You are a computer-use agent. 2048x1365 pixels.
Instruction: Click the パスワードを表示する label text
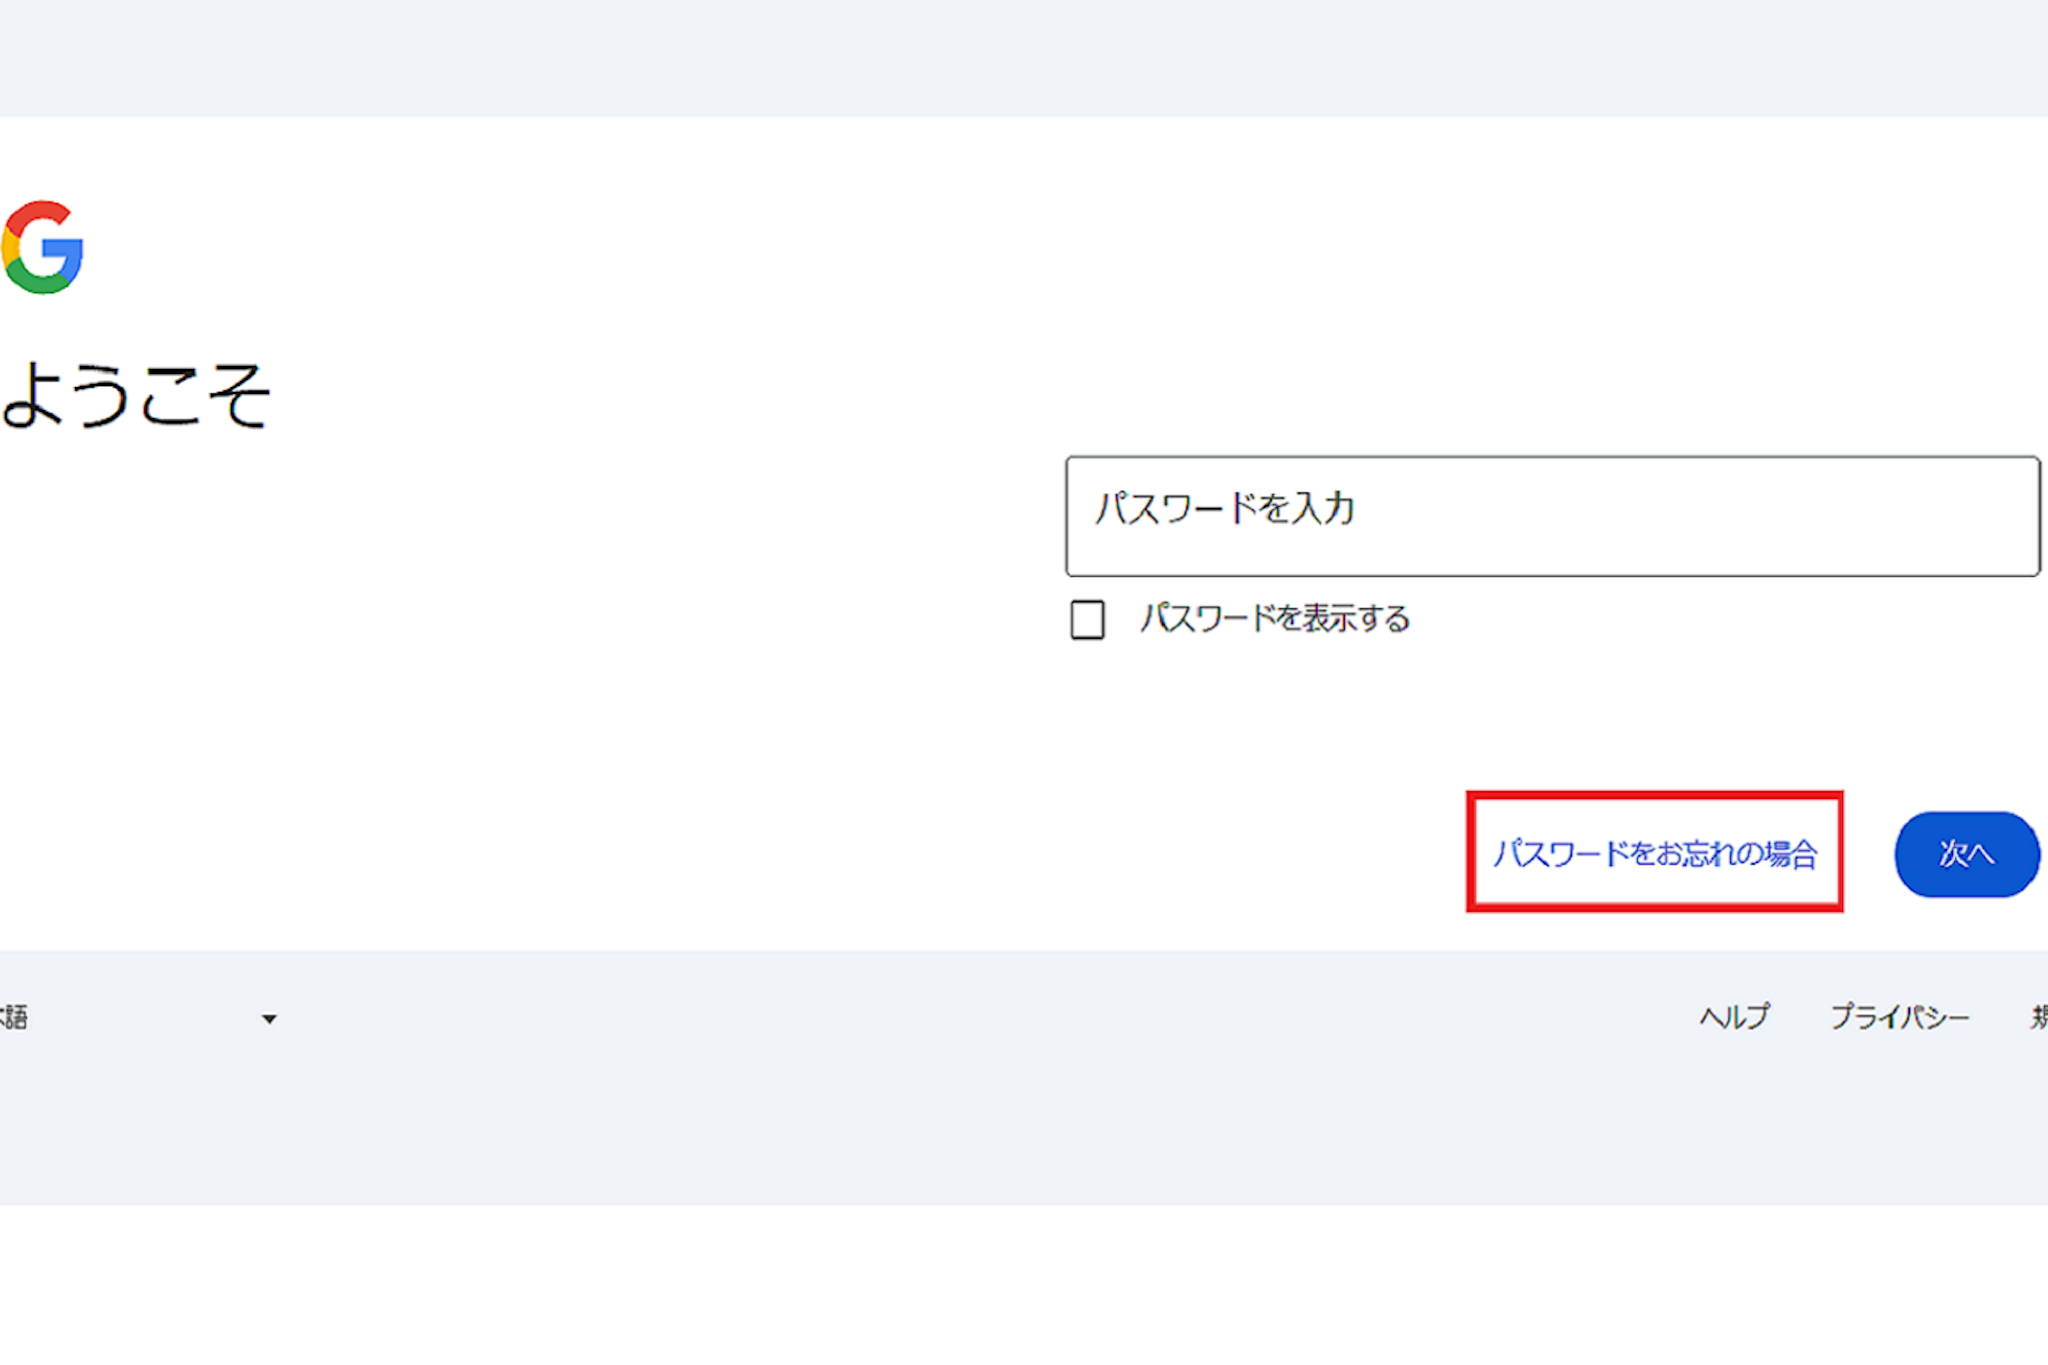[1275, 619]
